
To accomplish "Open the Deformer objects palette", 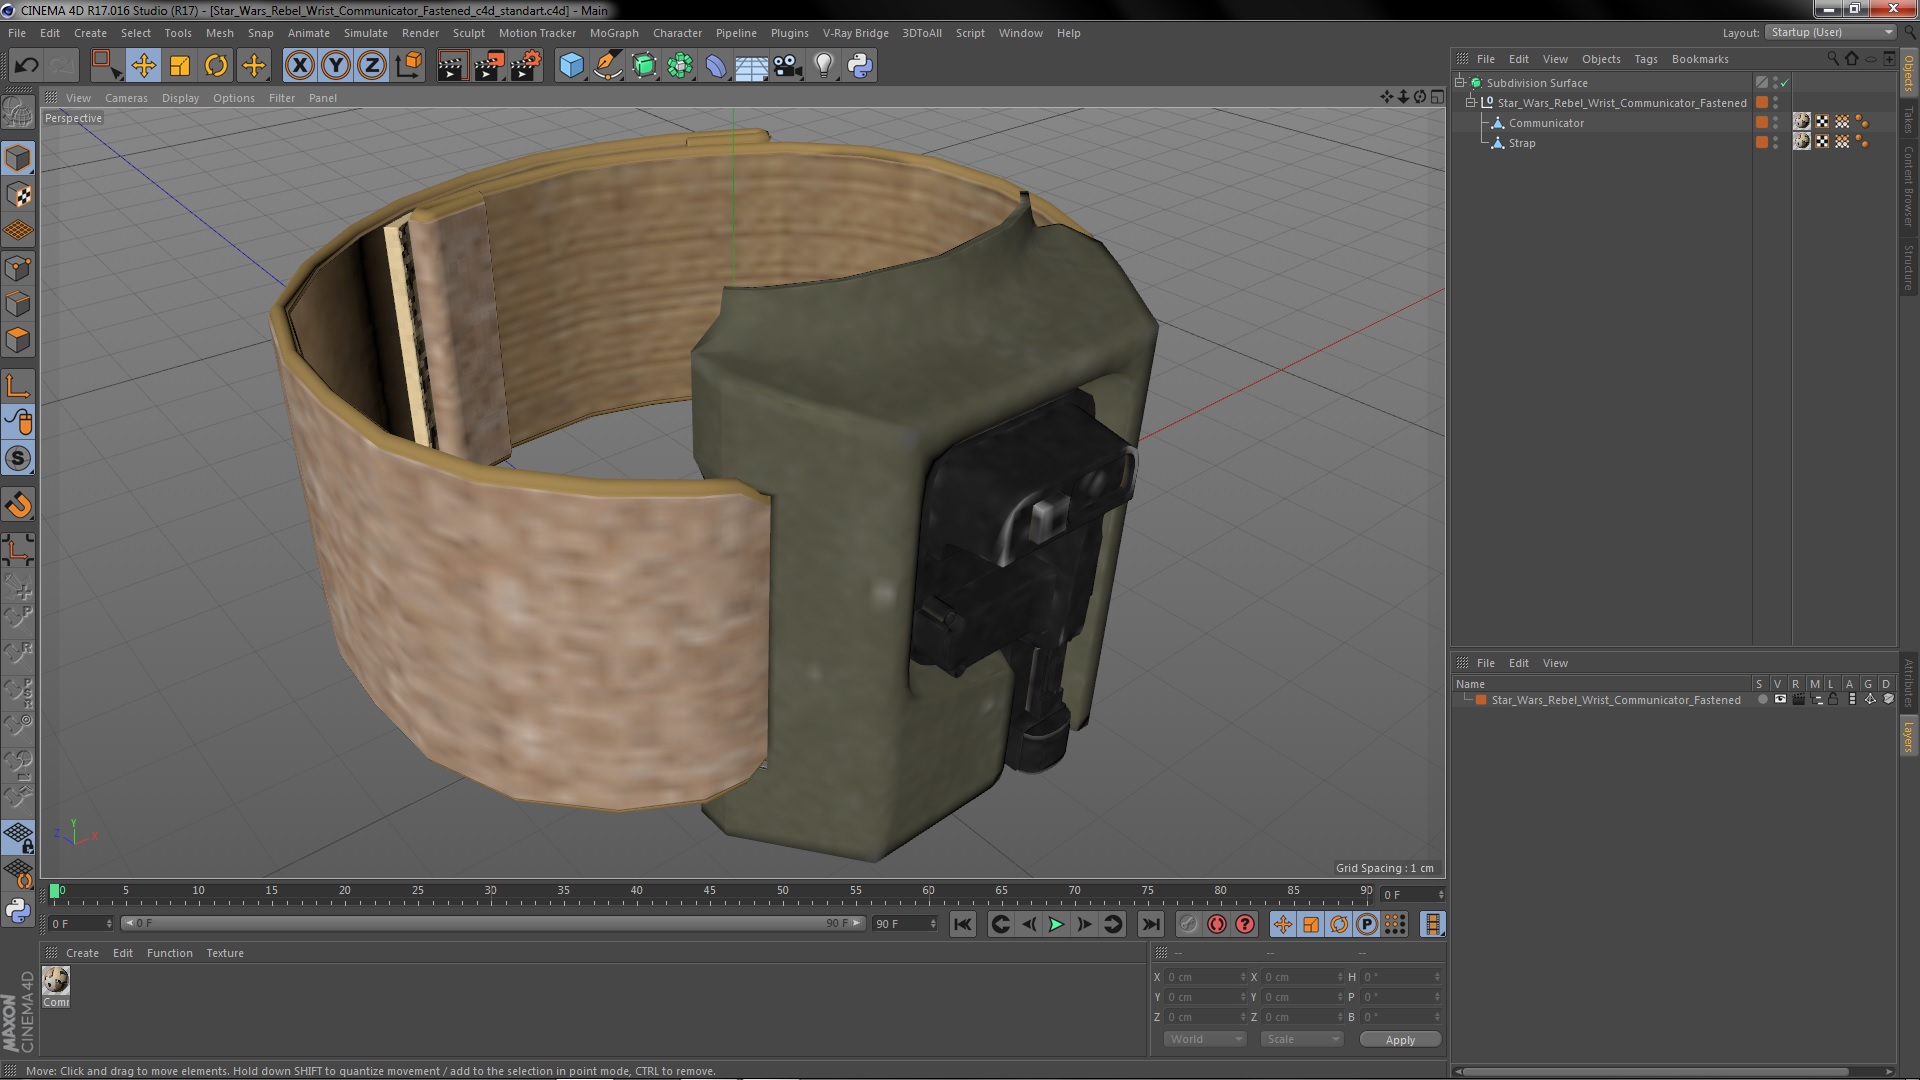I will tap(716, 66).
